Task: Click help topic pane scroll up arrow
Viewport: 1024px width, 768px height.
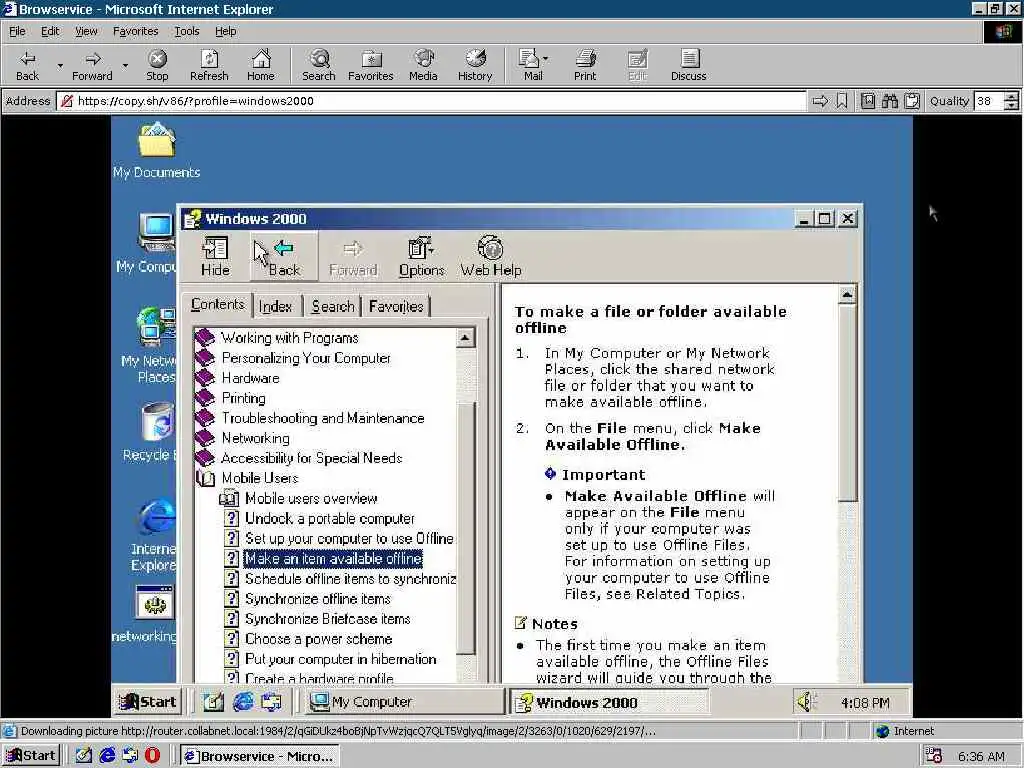Action: coord(847,295)
